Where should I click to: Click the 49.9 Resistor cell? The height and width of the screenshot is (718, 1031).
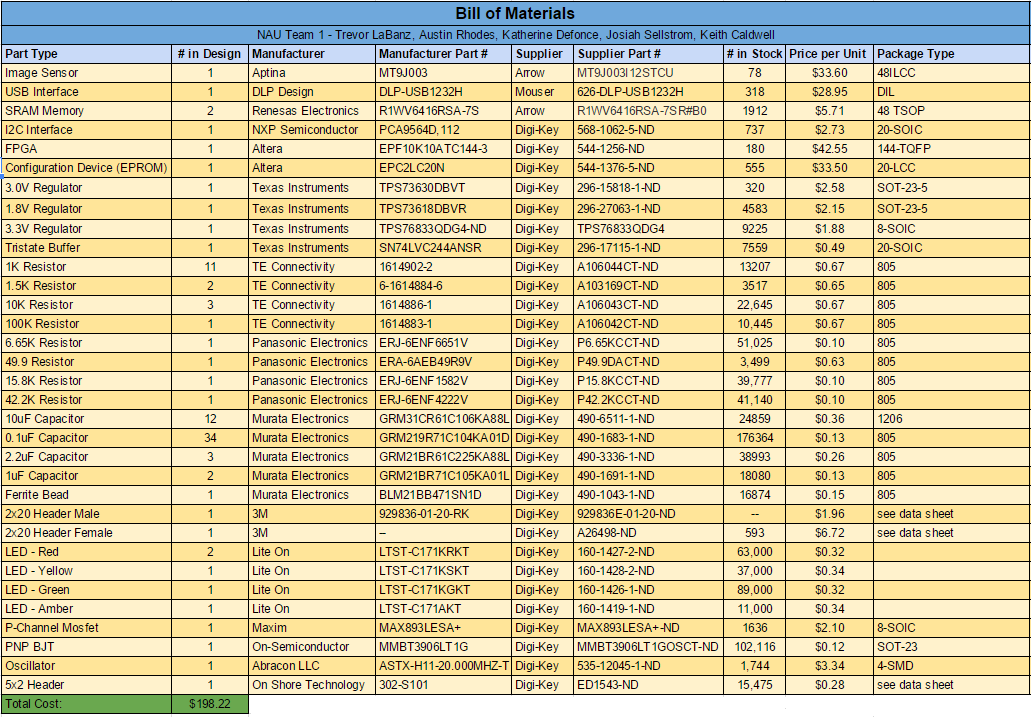(x=86, y=362)
